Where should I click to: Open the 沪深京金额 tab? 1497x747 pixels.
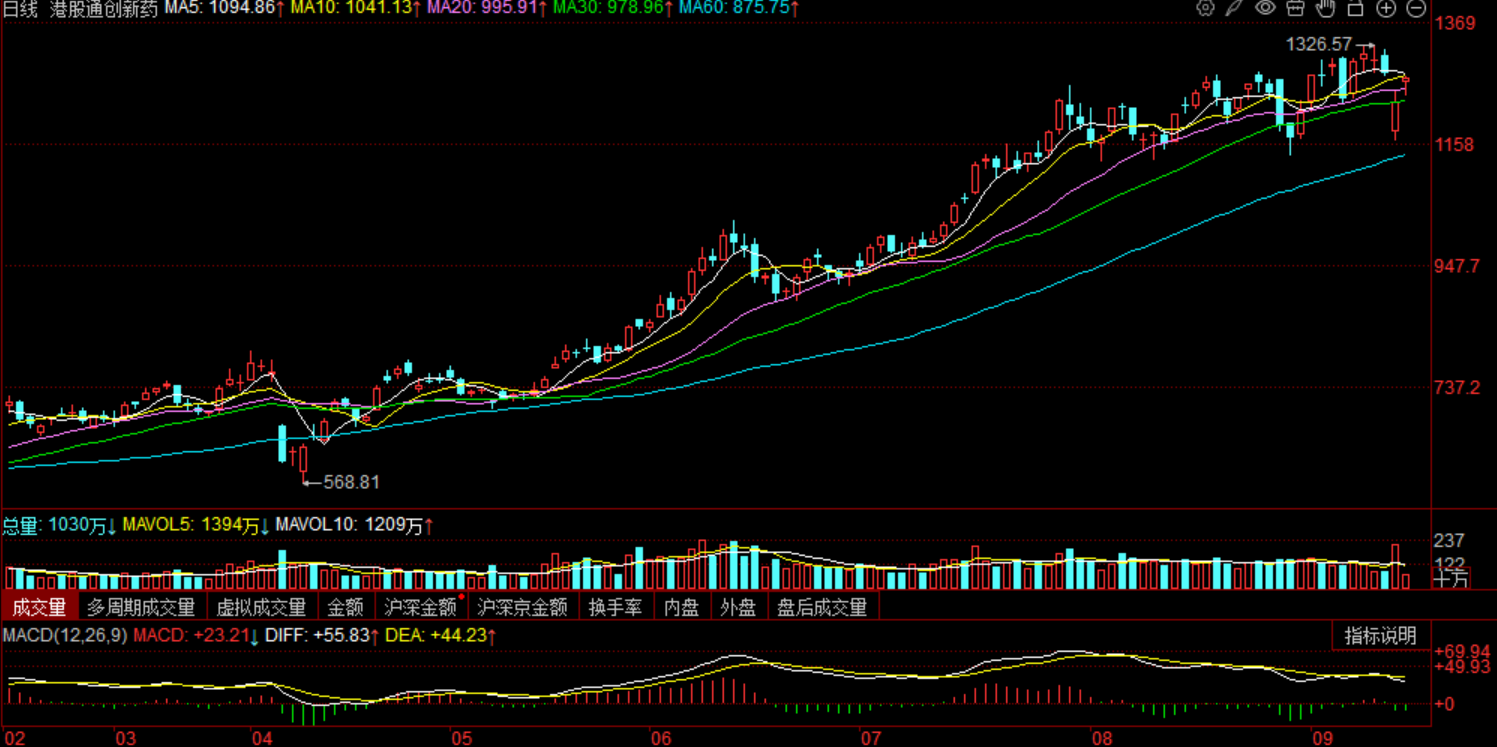[x=523, y=607]
